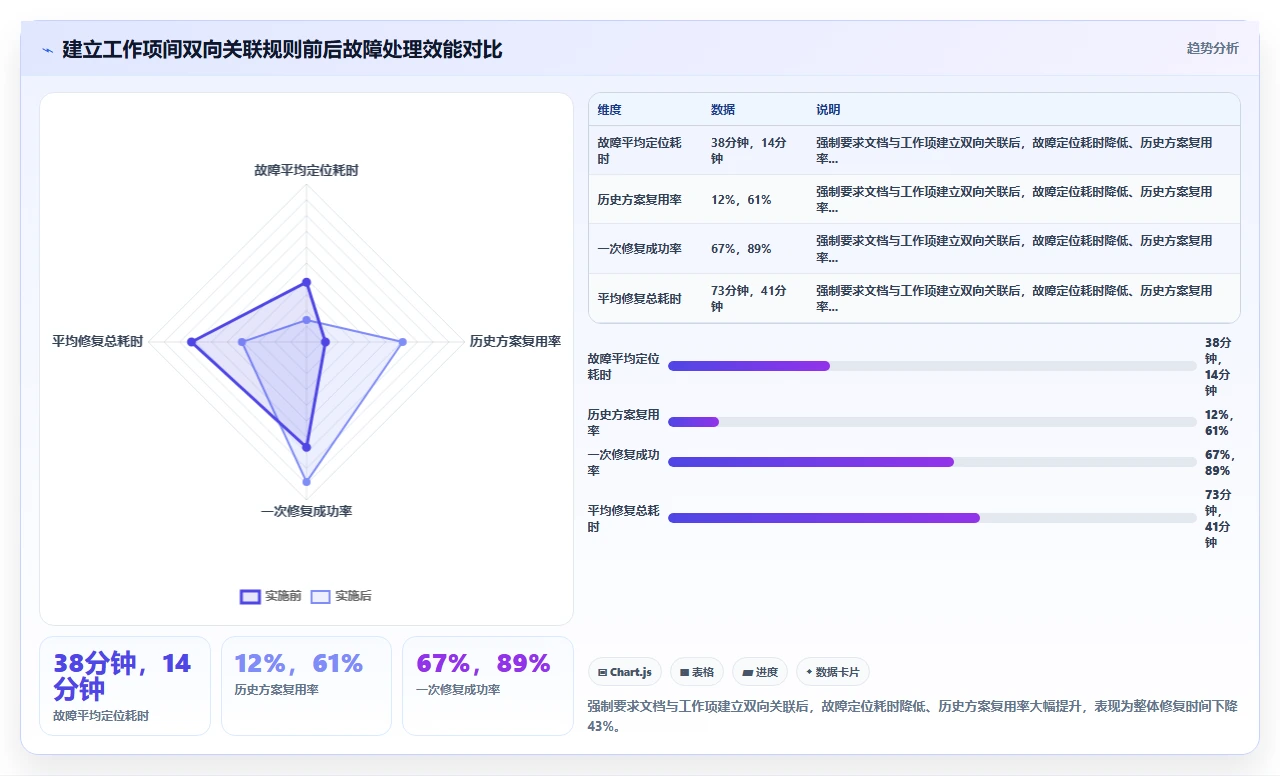Screen dimensions: 1280x776
Task: Click the 平均修复总耗时 progress bar
Action: click(932, 518)
